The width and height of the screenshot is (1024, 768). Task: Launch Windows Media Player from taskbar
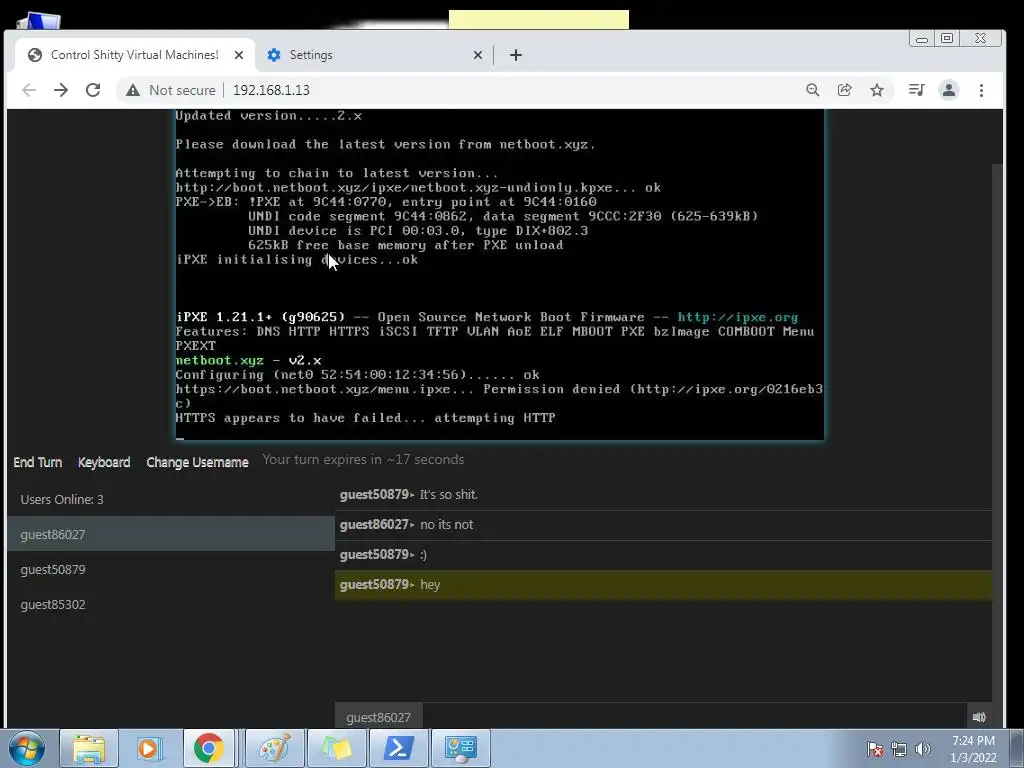click(148, 748)
